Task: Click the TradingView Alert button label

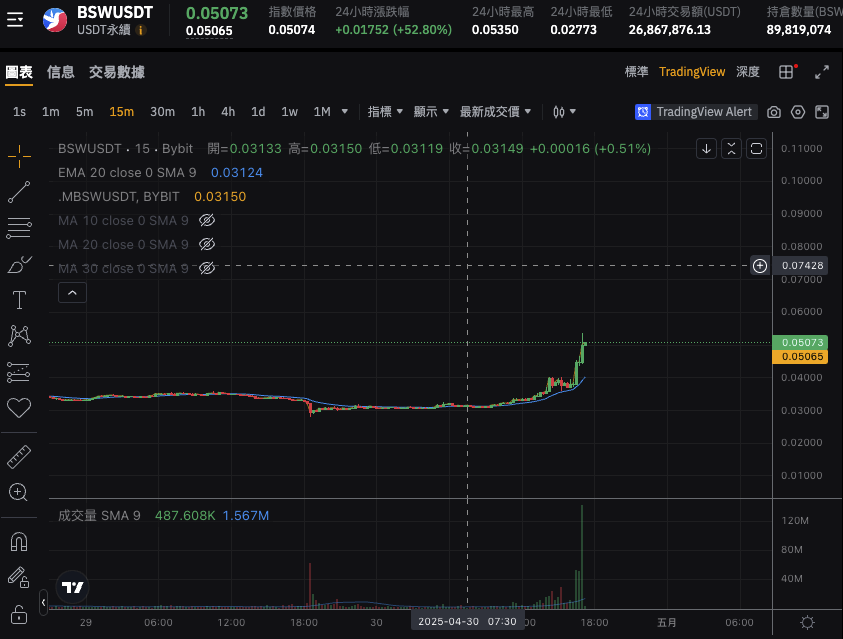Action: coord(704,112)
